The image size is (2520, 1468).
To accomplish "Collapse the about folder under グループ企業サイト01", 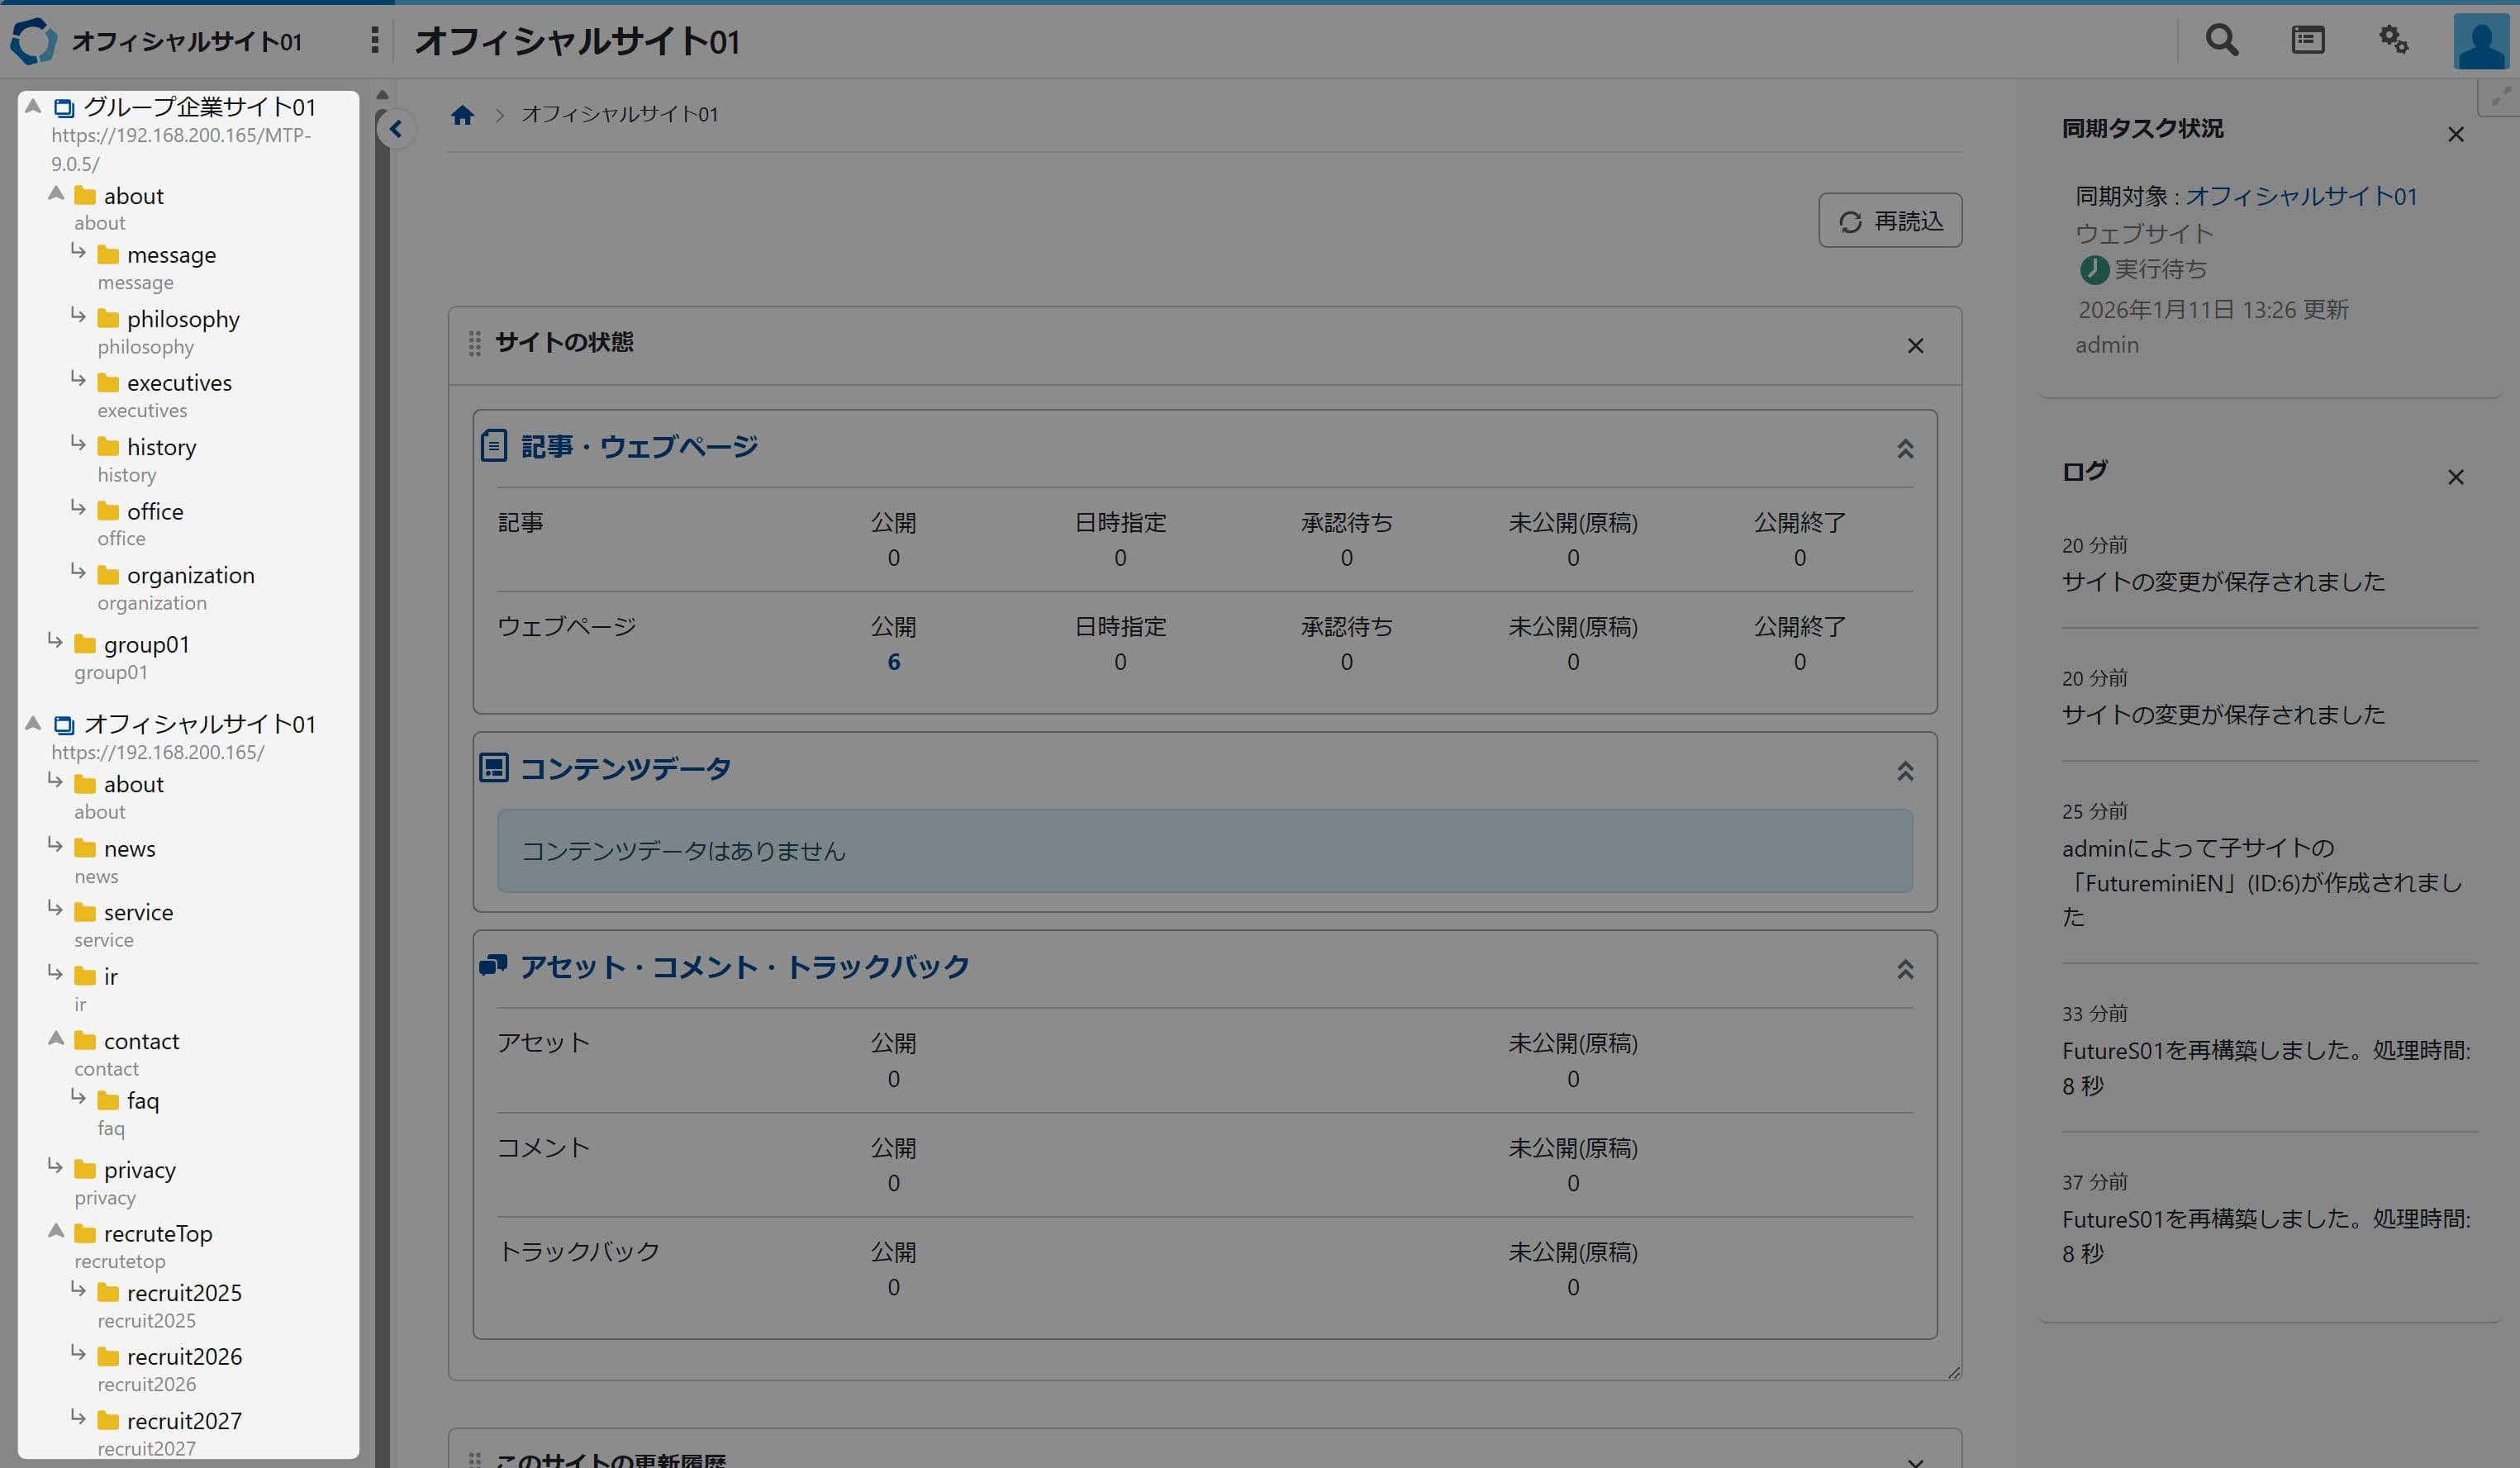I will [x=57, y=194].
